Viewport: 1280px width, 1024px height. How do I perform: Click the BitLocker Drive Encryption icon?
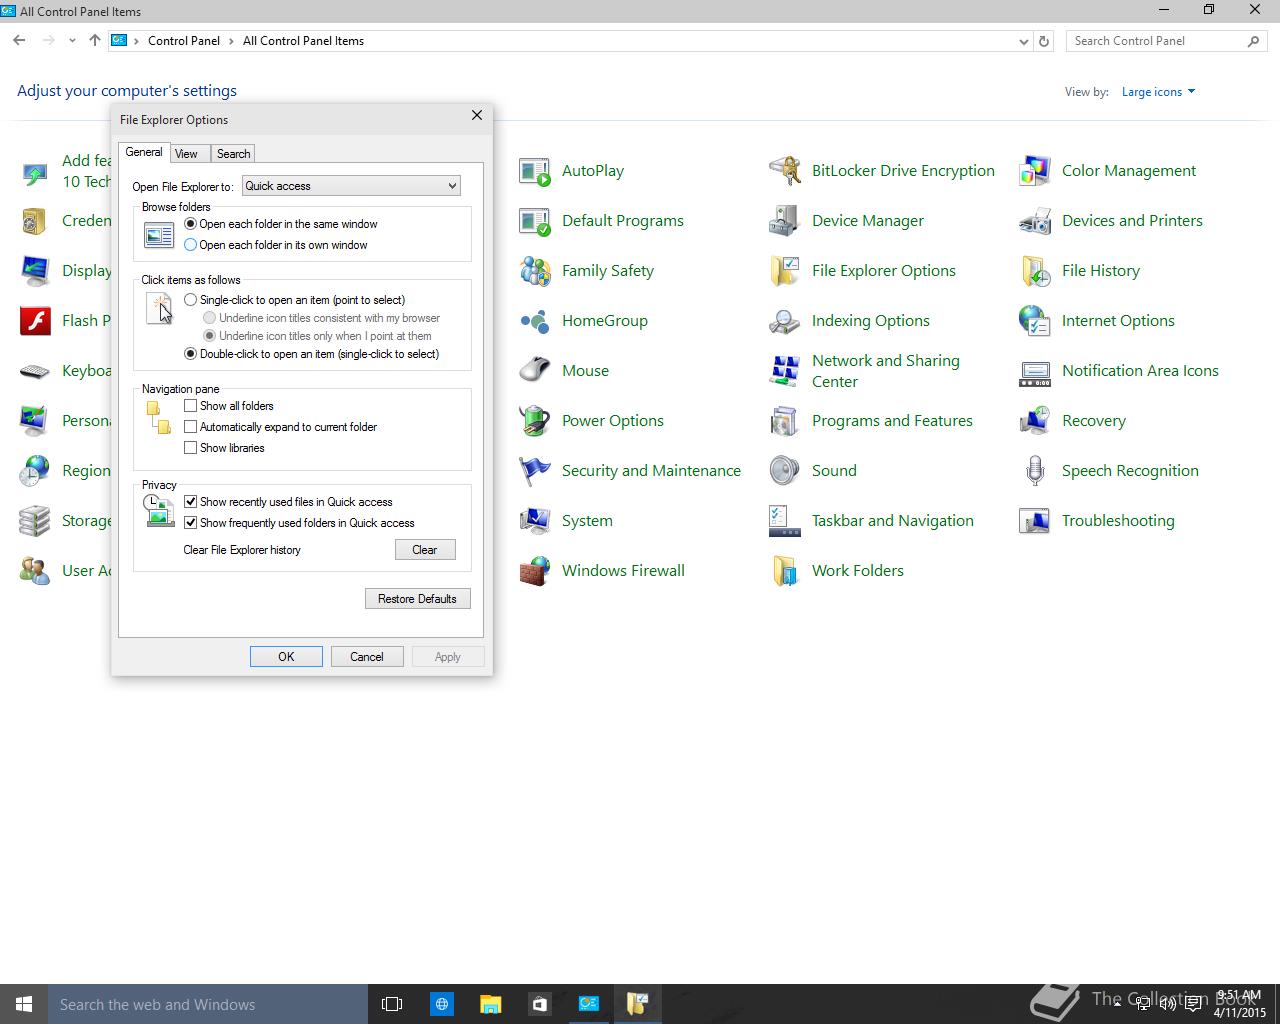[x=785, y=171]
